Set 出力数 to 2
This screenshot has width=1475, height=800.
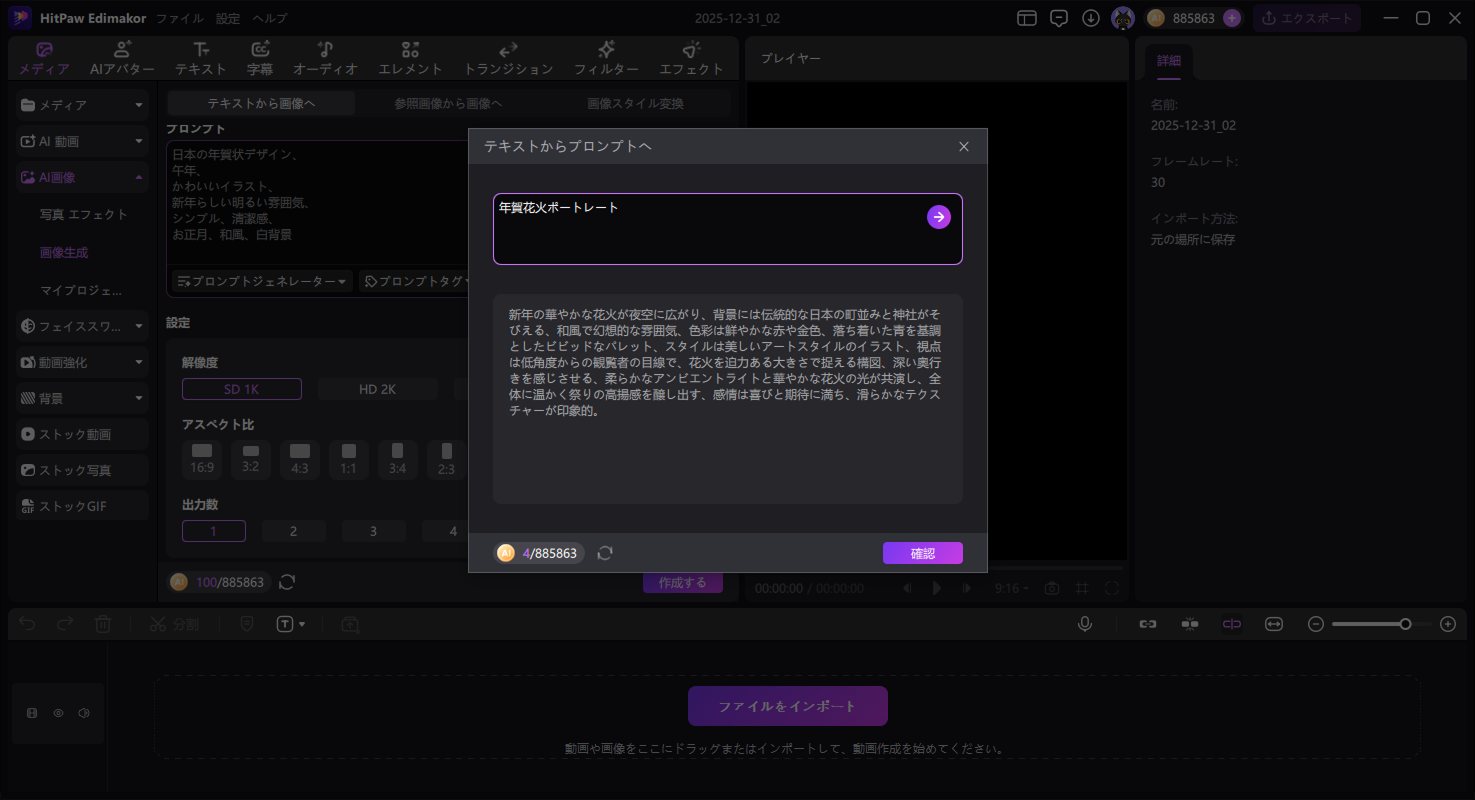point(294,531)
